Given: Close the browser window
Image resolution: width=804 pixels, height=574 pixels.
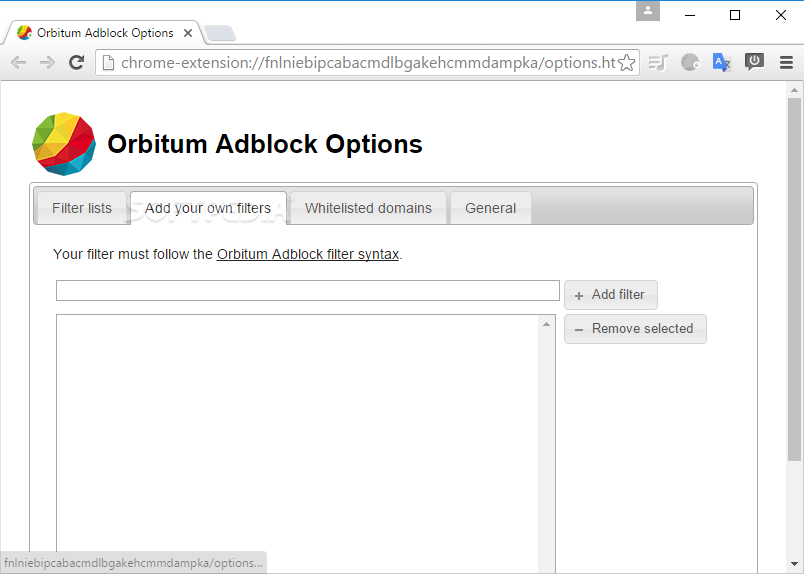Looking at the screenshot, I should click(x=780, y=15).
